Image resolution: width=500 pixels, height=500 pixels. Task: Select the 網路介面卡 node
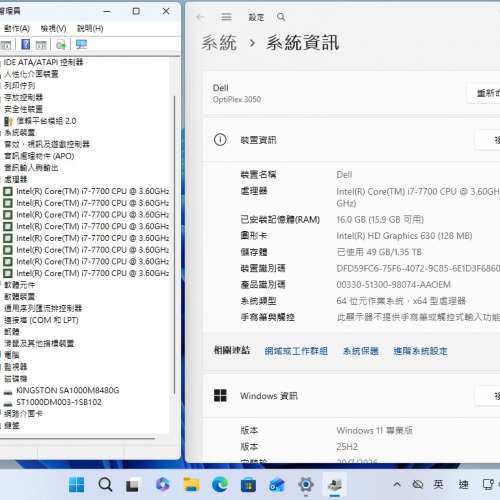coord(23,414)
